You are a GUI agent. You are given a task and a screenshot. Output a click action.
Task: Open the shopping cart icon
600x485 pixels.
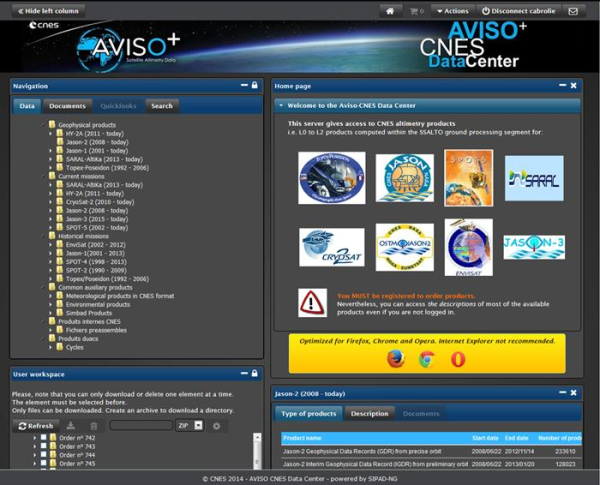(416, 11)
